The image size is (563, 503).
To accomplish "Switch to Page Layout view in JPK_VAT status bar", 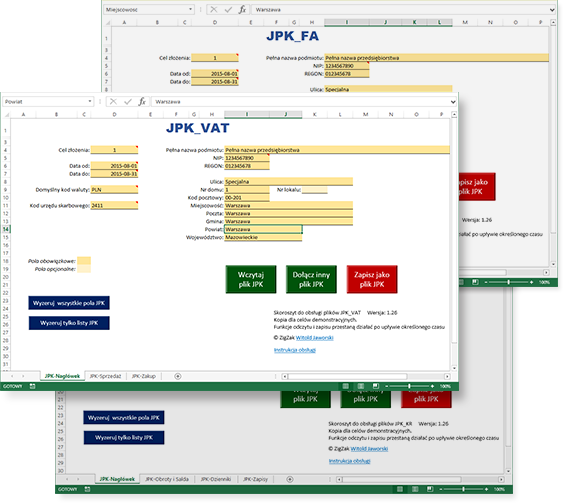I will [x=360, y=386].
